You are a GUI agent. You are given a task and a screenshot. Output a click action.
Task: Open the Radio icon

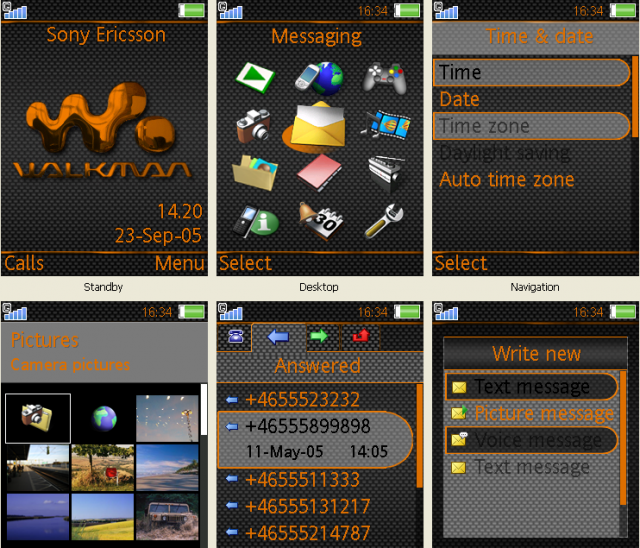coord(386,173)
